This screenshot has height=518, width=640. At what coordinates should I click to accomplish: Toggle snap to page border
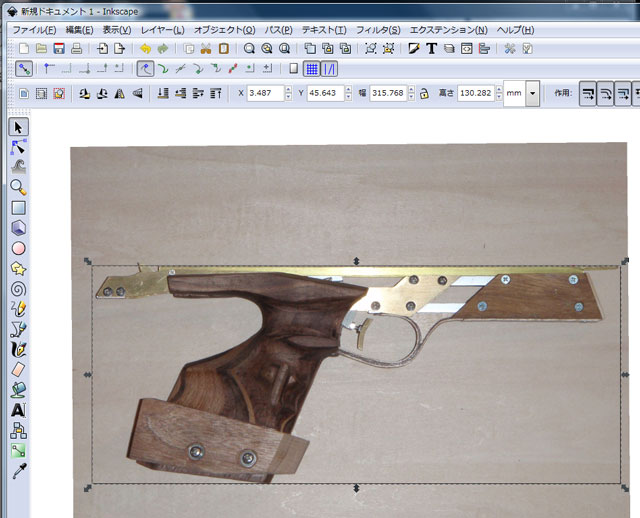point(293,69)
